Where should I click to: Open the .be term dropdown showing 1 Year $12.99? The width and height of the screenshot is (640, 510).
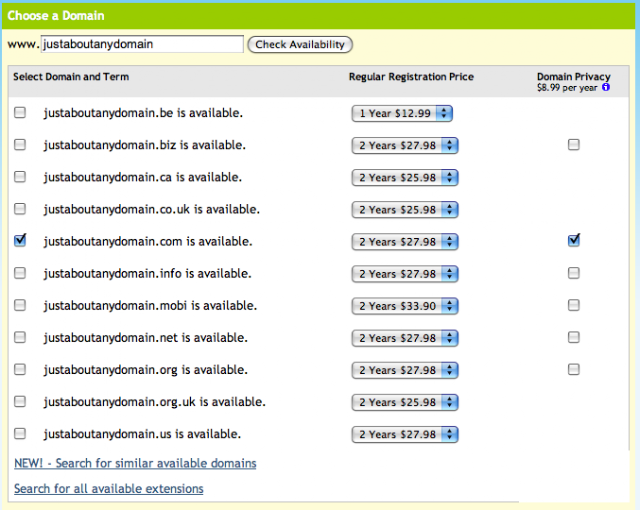(x=402, y=113)
